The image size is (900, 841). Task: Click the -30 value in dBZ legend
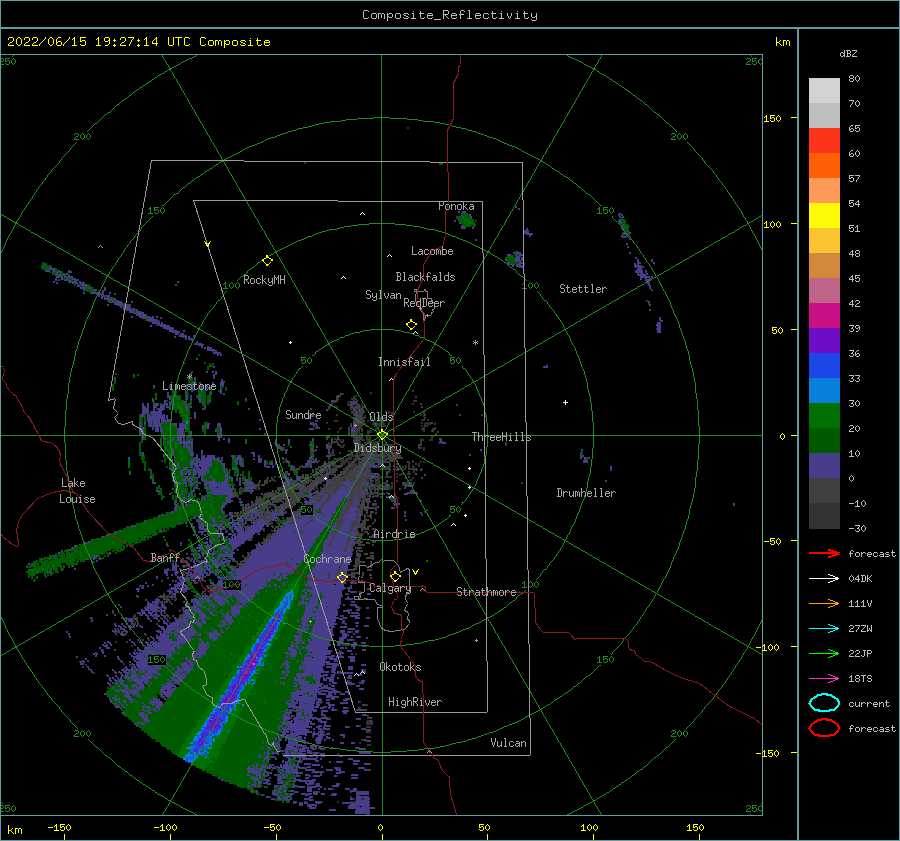857,528
